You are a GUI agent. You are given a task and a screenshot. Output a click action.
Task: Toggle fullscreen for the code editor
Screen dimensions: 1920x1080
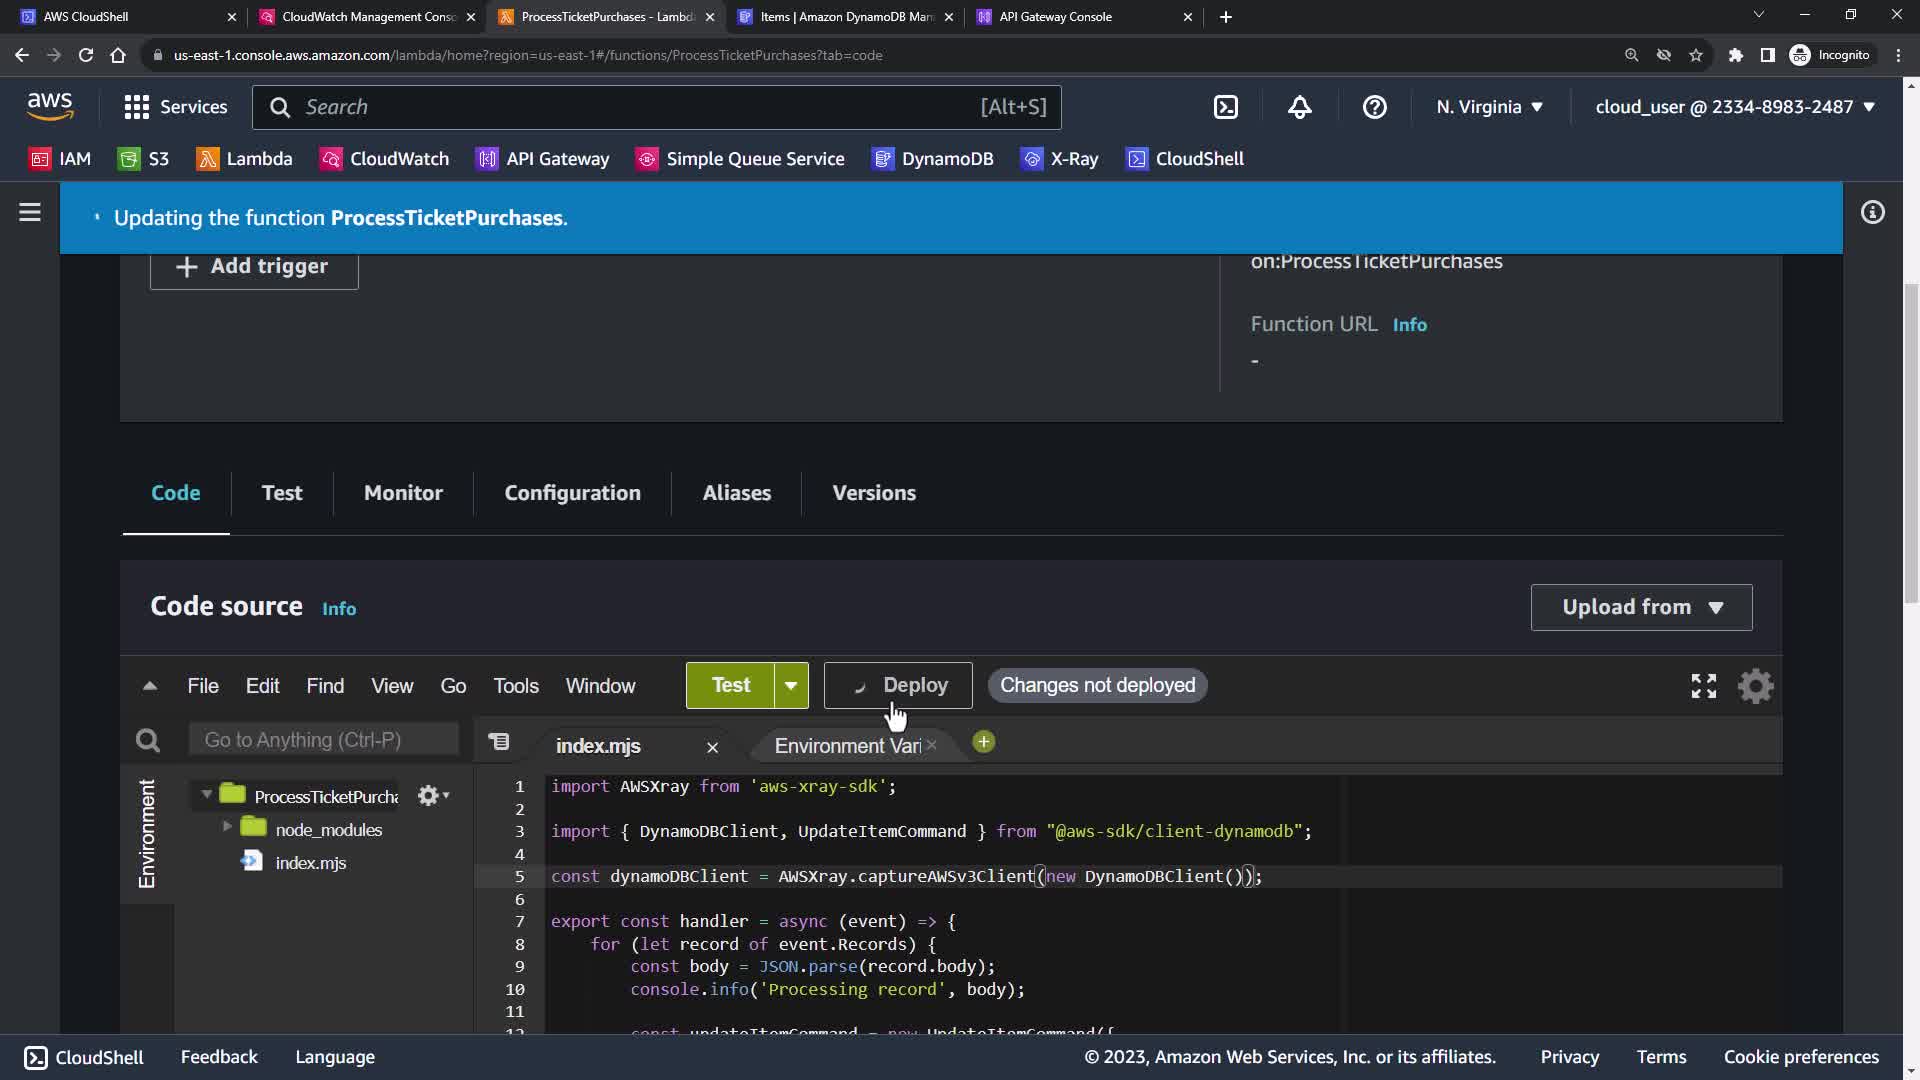pyautogui.click(x=1703, y=686)
